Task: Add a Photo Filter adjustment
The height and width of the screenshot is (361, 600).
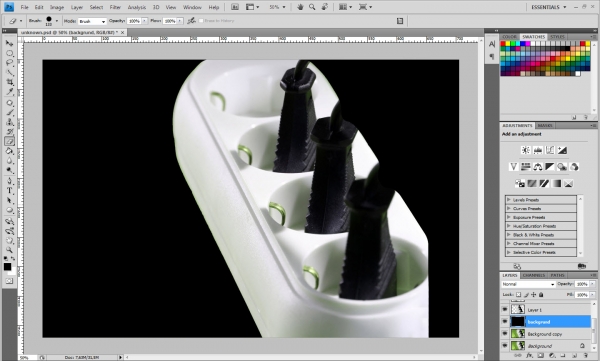Action: coord(562,167)
